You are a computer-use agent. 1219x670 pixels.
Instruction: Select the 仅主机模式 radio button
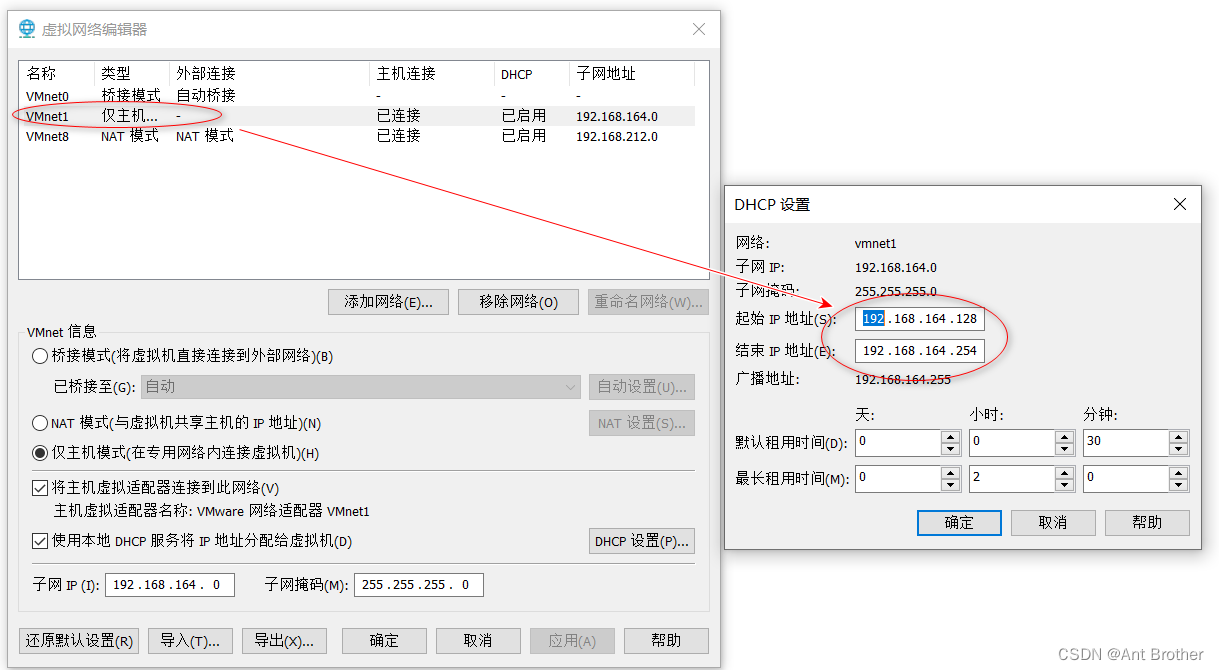(40, 454)
